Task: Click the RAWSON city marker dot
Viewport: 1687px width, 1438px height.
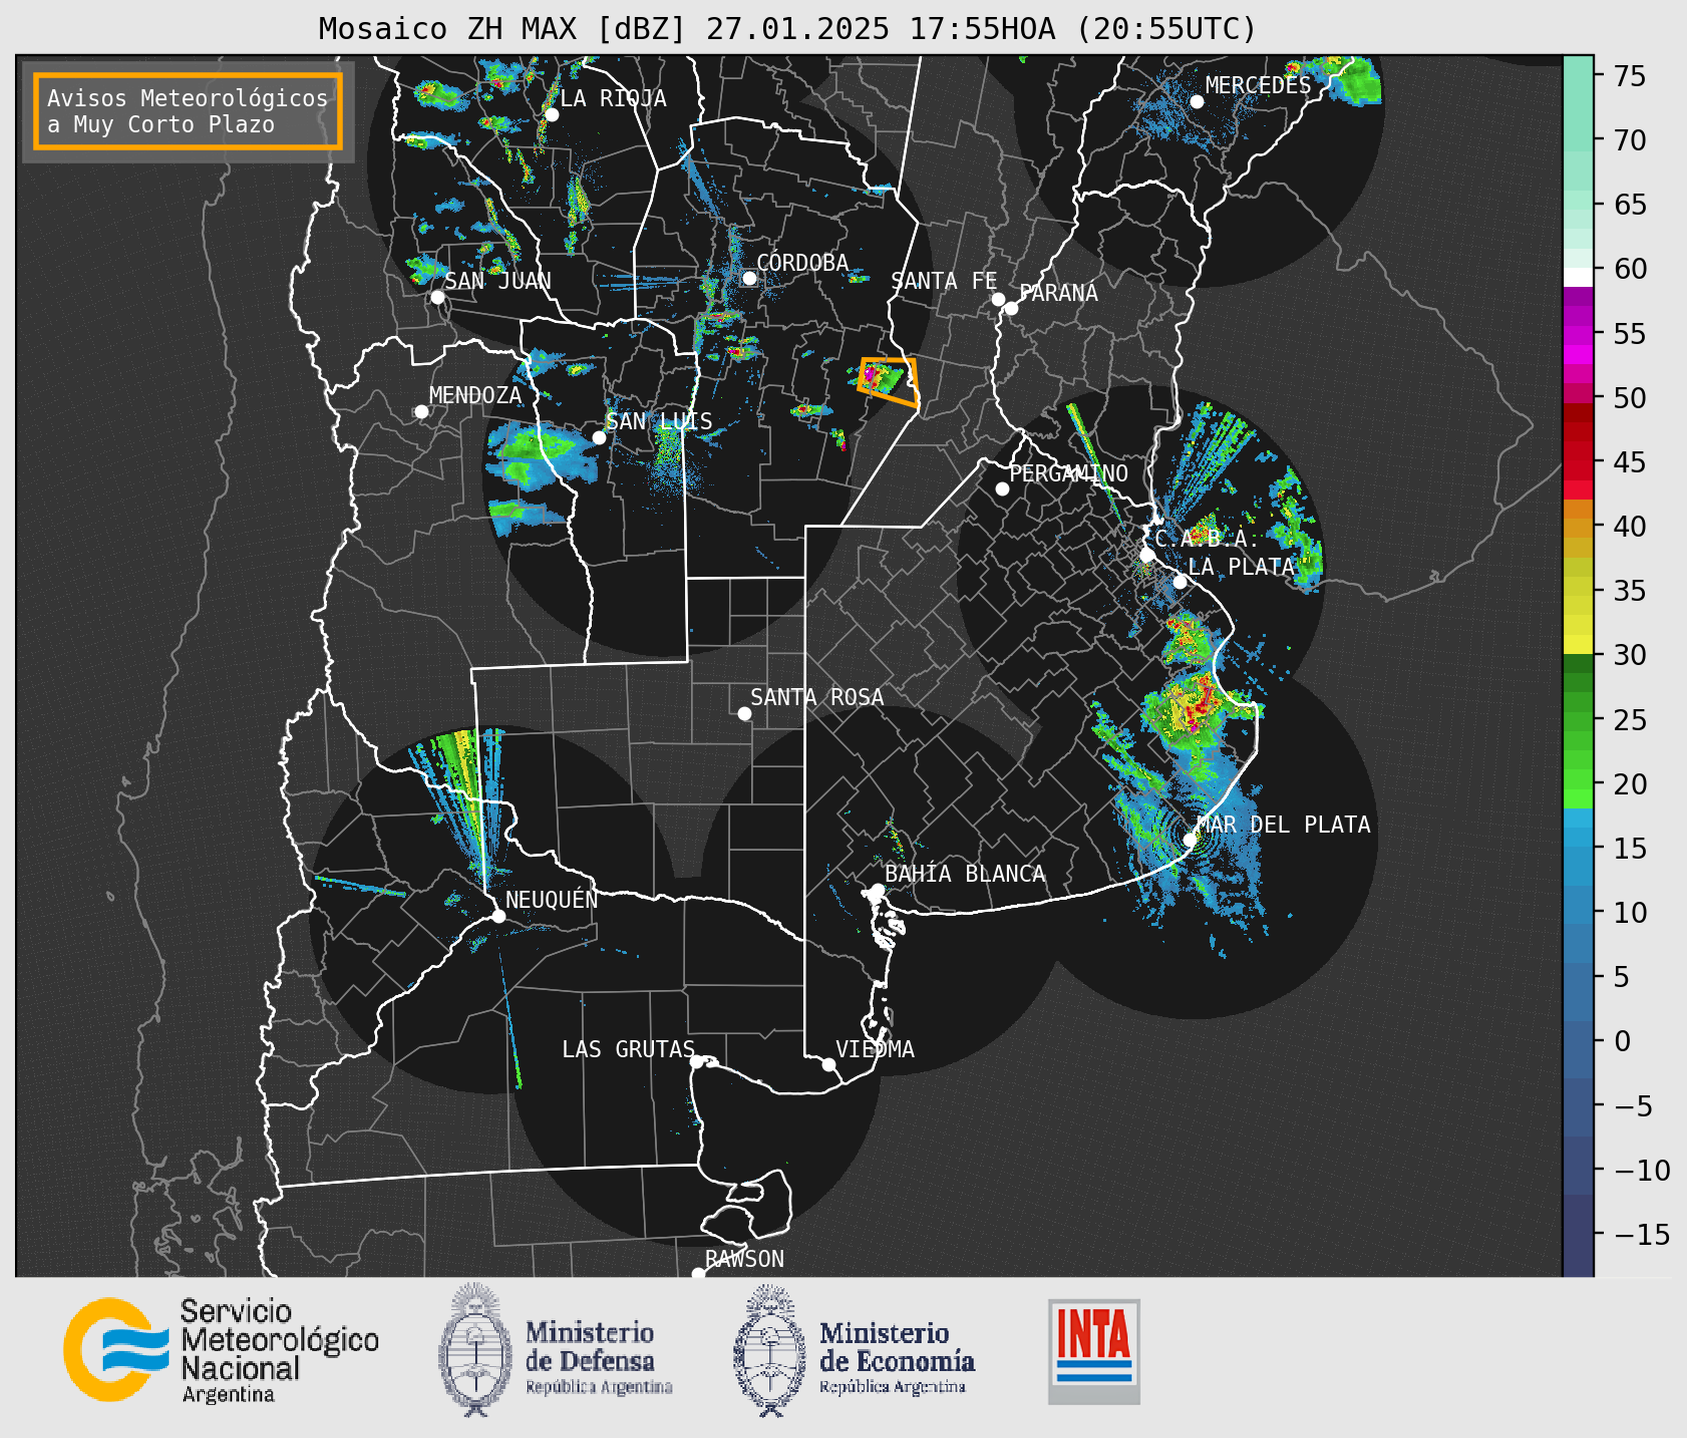Action: (x=698, y=1274)
